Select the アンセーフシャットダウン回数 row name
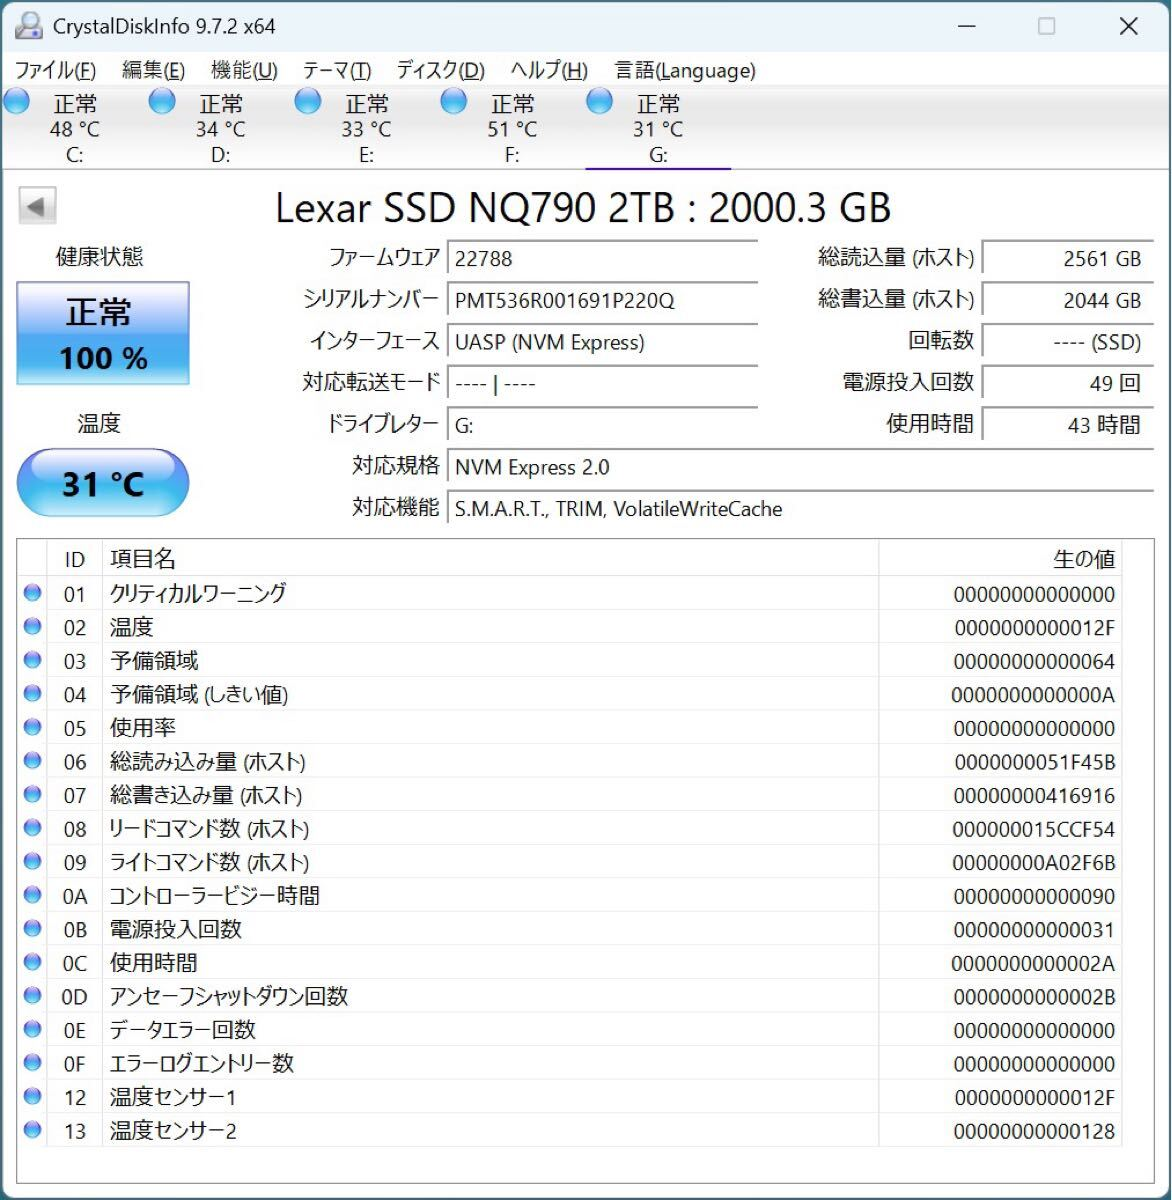Image resolution: width=1172 pixels, height=1200 pixels. point(229,996)
